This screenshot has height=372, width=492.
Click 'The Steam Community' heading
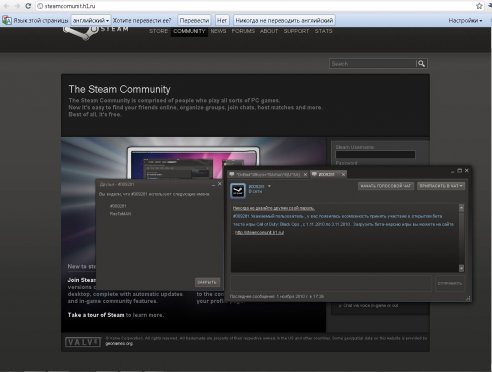119,89
